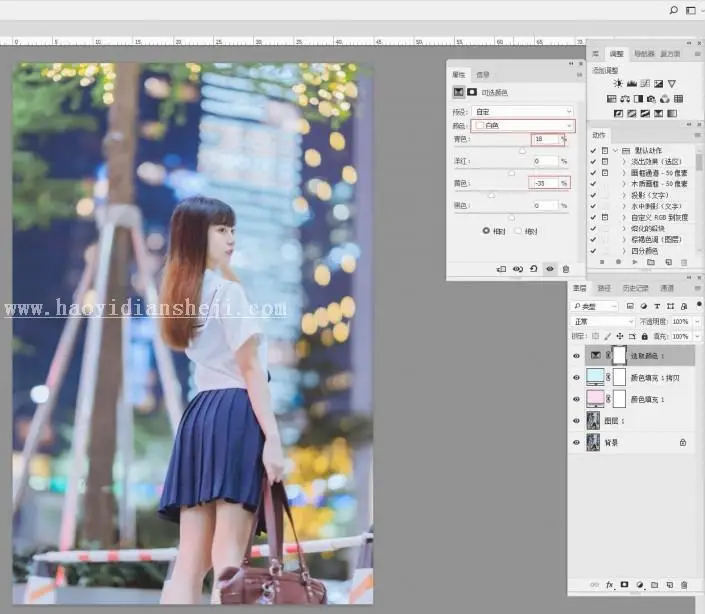Switch to the Paths tab
Viewport: 705px width, 614px height.
604,288
